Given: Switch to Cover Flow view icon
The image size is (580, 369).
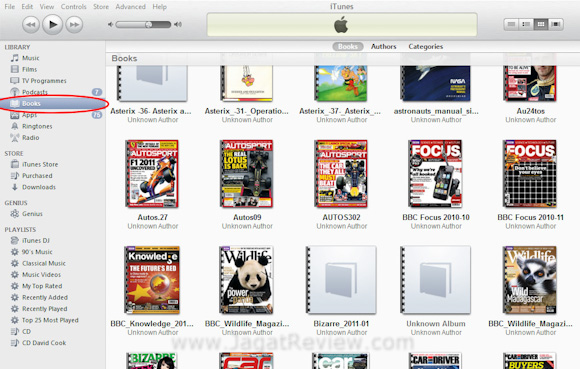Looking at the screenshot, I should (556, 24).
